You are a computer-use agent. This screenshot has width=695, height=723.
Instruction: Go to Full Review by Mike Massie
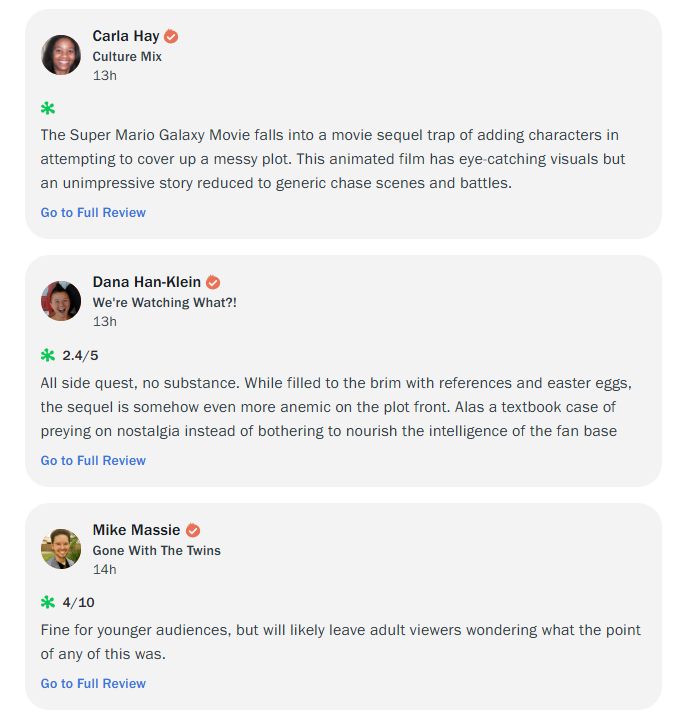point(93,683)
